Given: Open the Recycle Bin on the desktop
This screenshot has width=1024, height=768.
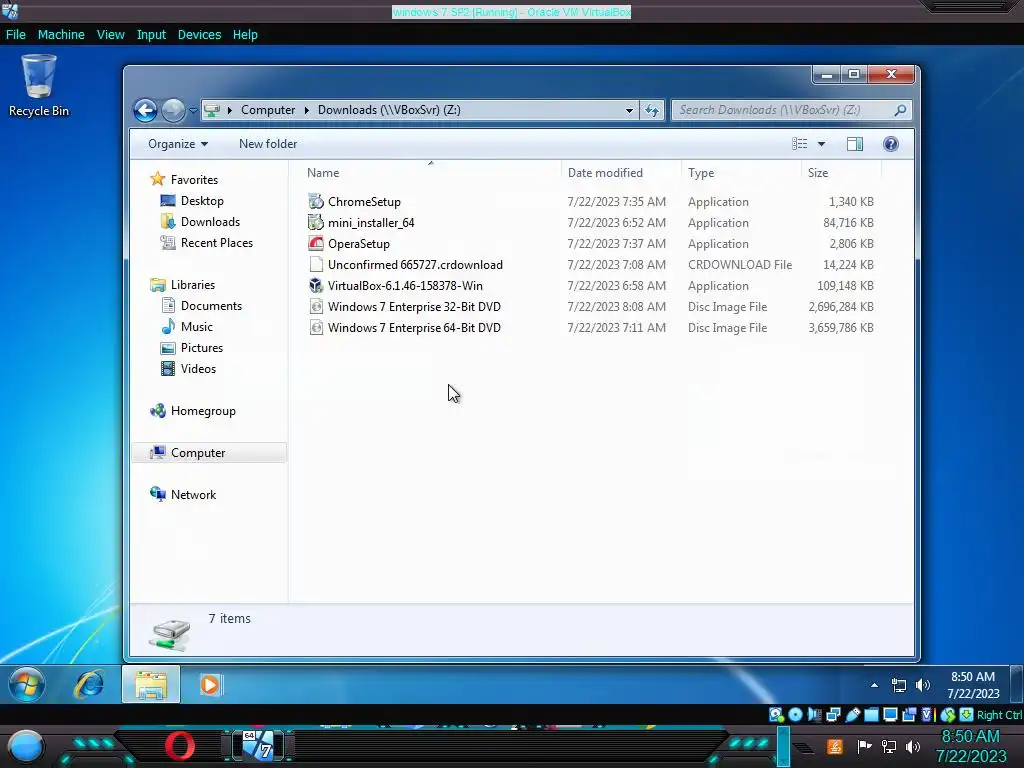Looking at the screenshot, I should [x=39, y=86].
